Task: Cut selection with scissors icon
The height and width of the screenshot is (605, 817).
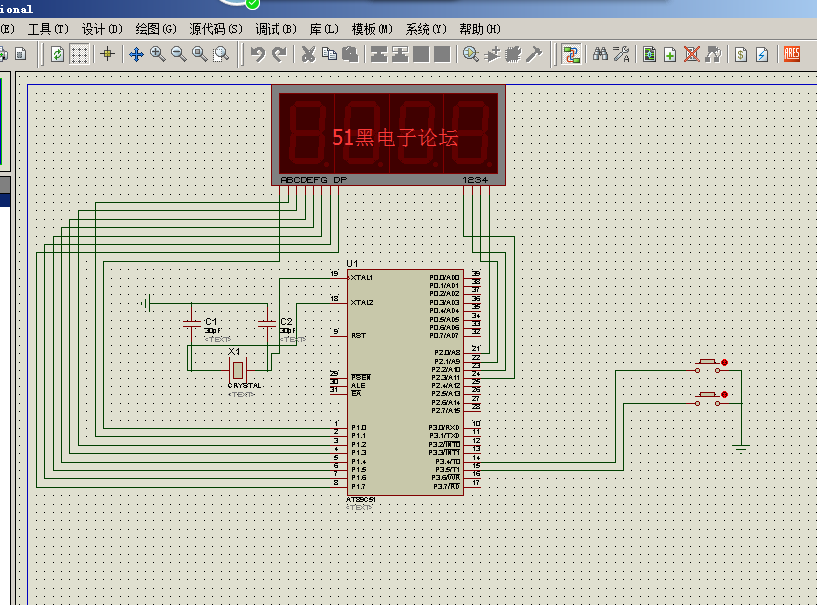Action: [x=308, y=54]
